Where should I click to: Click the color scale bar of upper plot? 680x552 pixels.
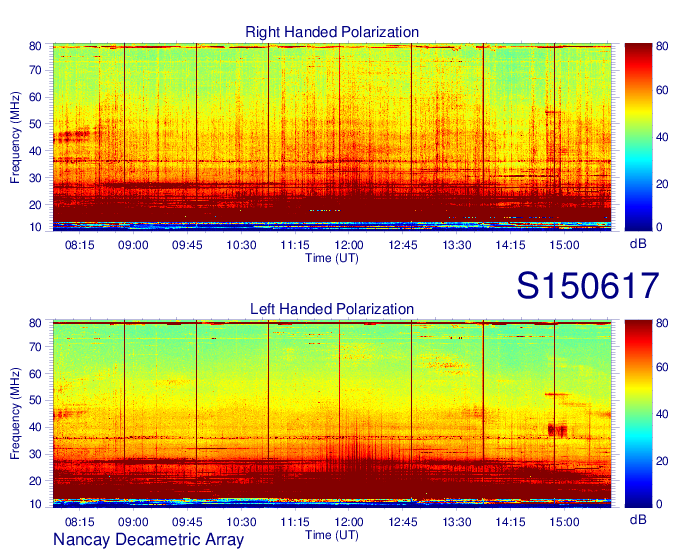pos(638,137)
